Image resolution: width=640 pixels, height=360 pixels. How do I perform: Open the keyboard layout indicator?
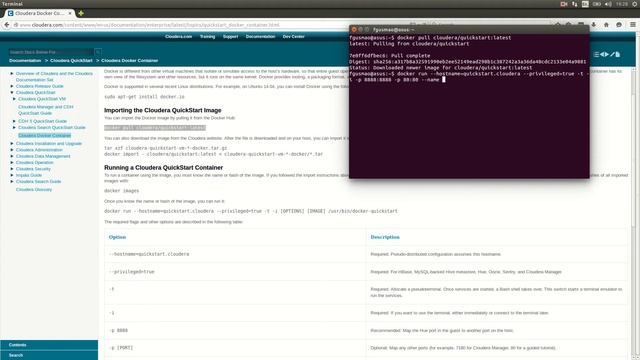point(585,4)
